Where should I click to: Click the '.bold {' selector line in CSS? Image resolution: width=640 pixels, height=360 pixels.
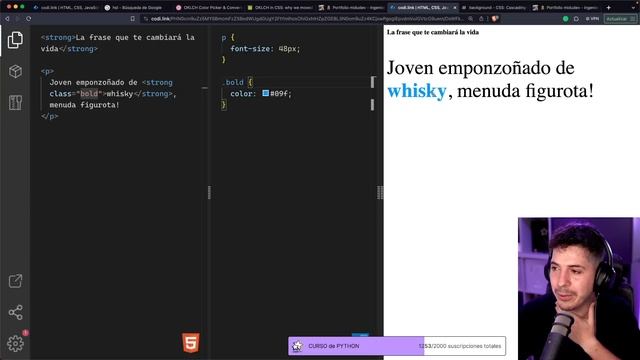(238, 82)
